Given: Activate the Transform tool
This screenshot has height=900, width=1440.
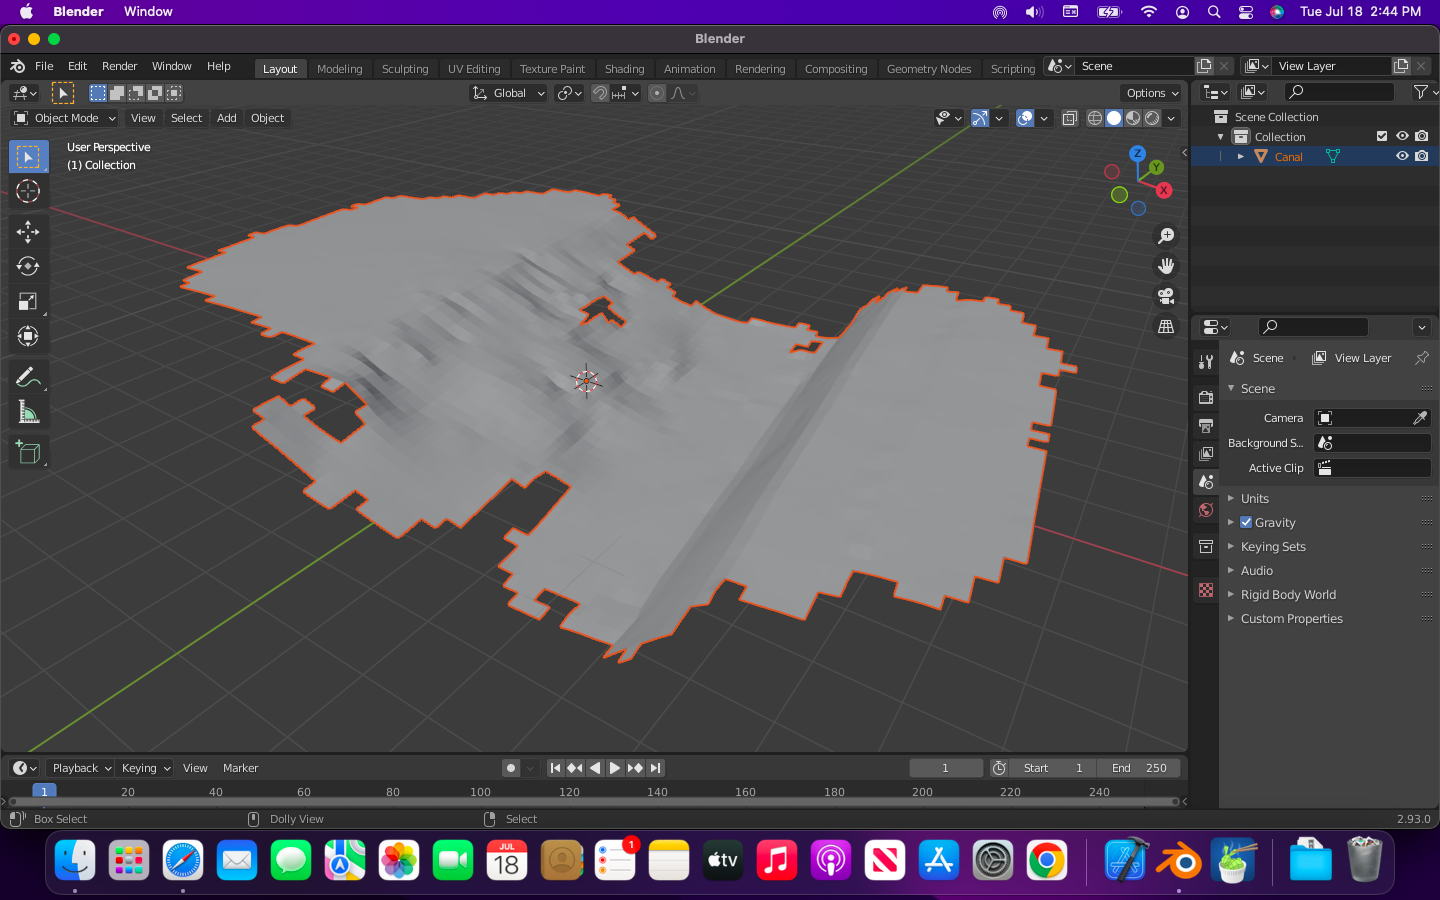Looking at the screenshot, I should [x=28, y=336].
